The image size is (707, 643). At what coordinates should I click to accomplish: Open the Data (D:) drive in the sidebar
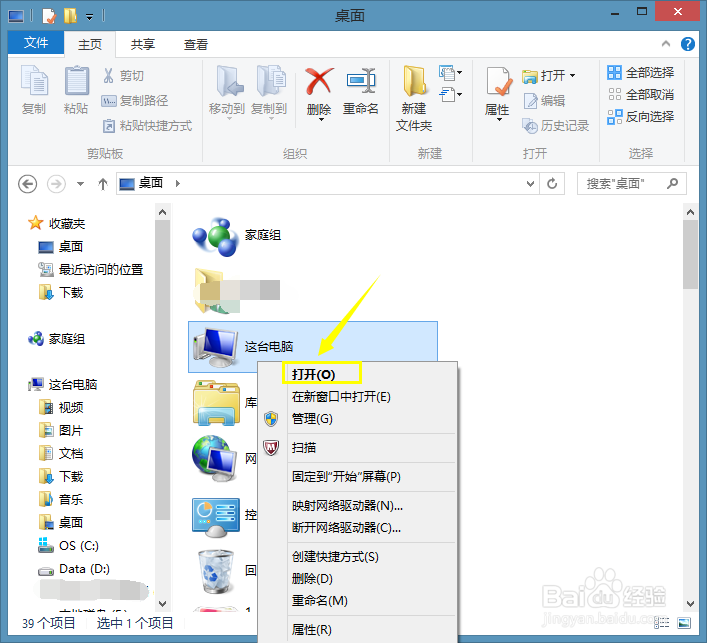point(74,569)
